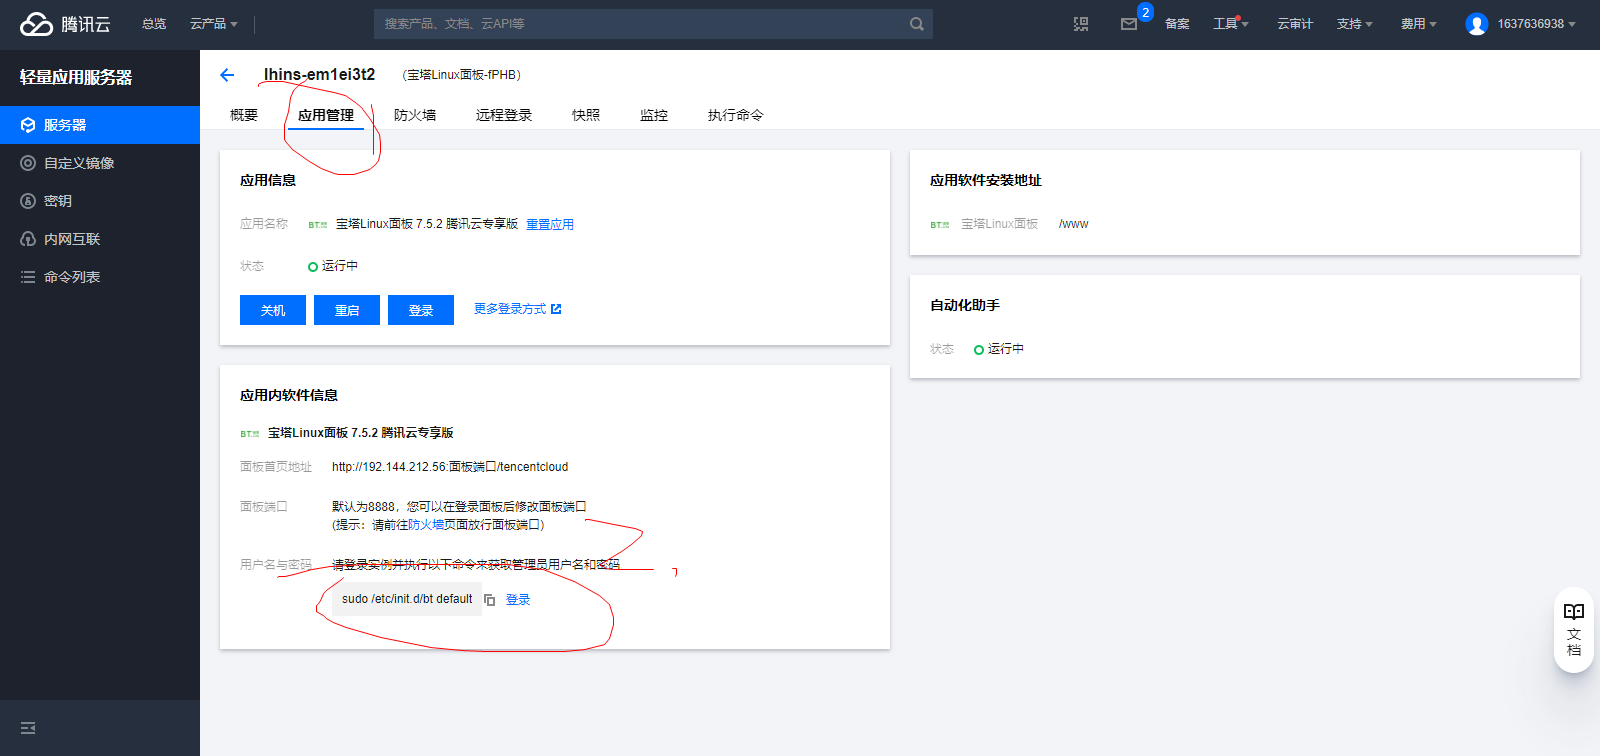
Task: Expand the 支持 dropdown menu
Action: [1355, 24]
